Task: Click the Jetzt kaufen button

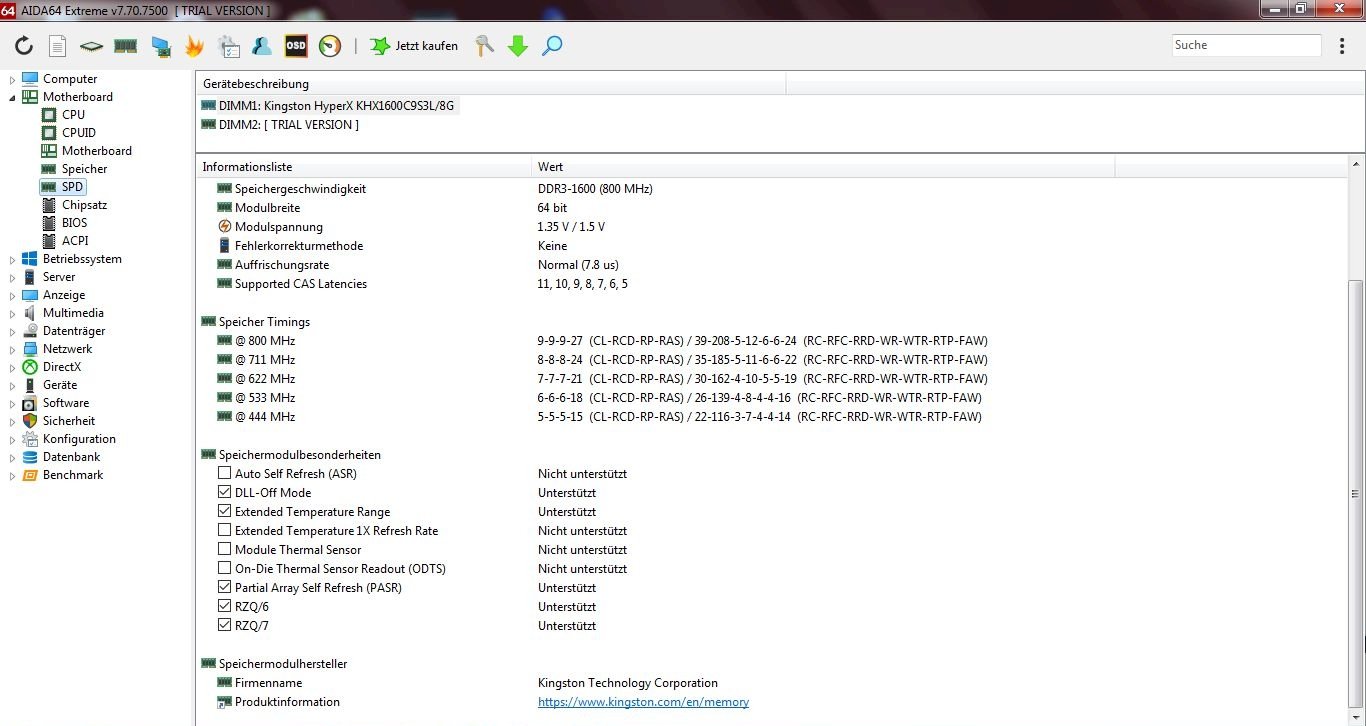Action: [414, 46]
